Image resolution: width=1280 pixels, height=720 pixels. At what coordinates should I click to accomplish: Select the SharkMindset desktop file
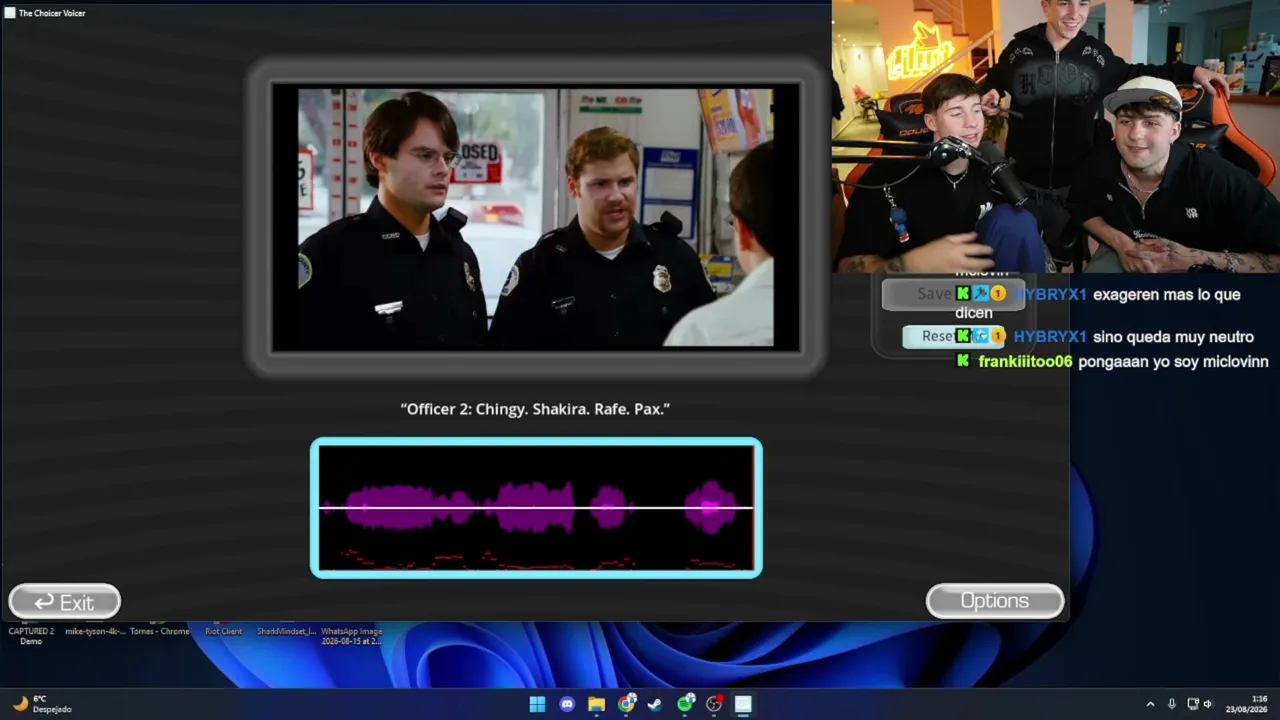tap(286, 632)
